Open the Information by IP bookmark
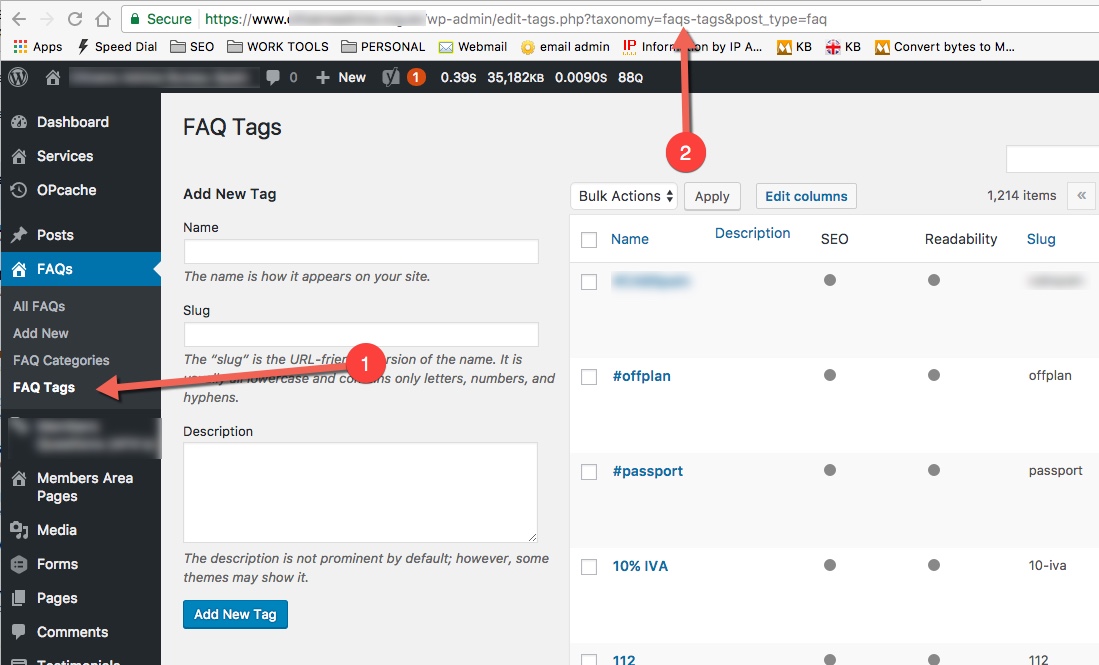Viewport: 1099px width, 665px height. coord(692,47)
